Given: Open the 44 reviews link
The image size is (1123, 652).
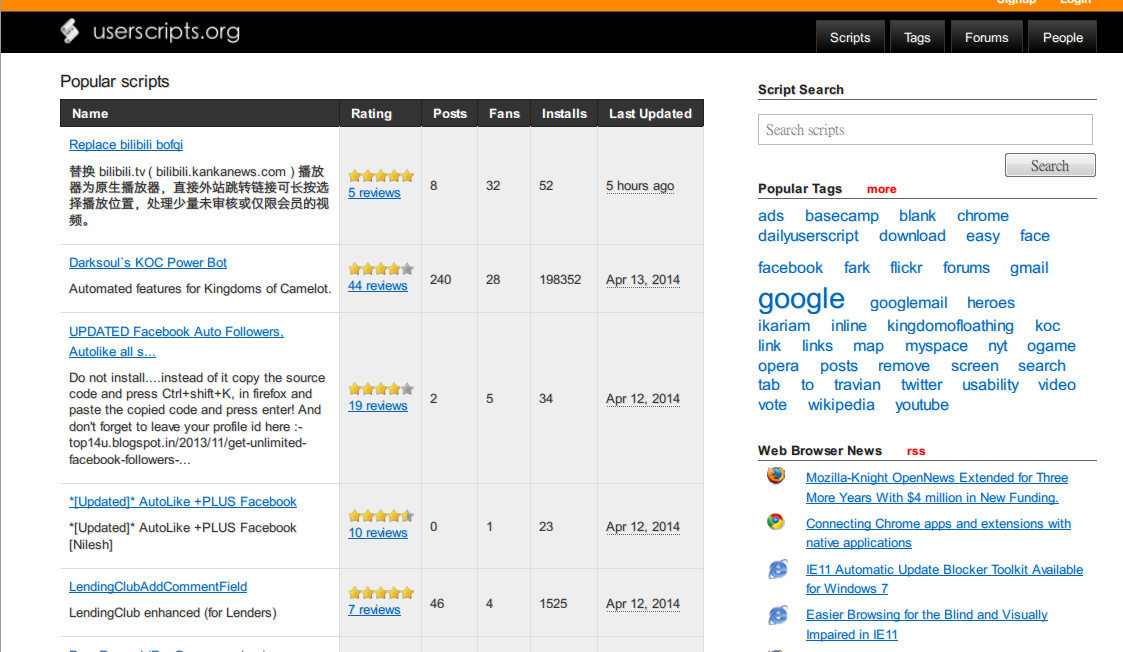Looking at the screenshot, I should click(377, 286).
